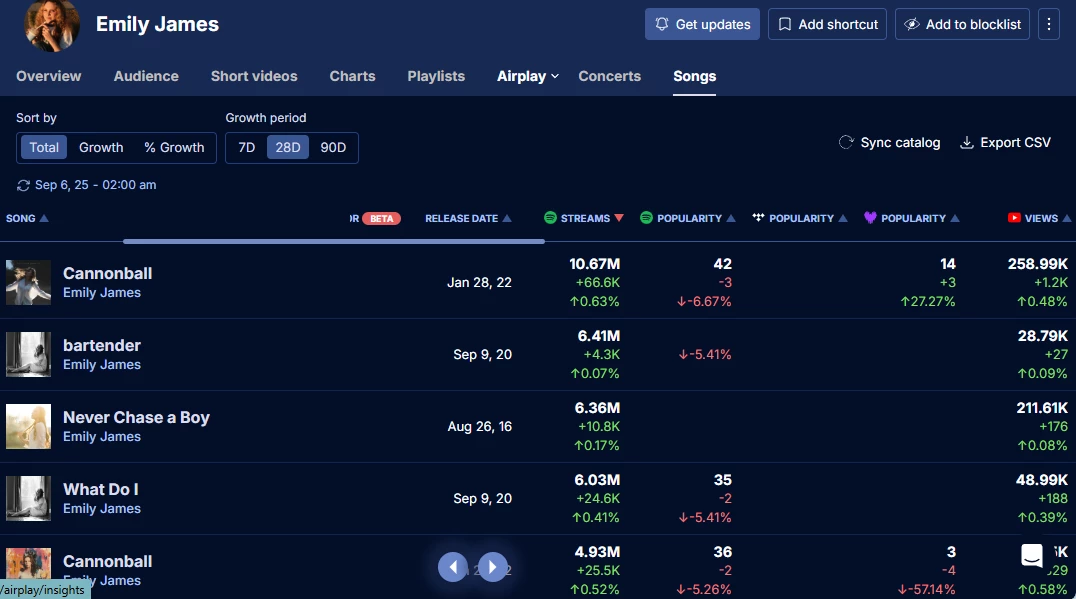The width and height of the screenshot is (1076, 599).
Task: Open Cannonball song title with 10.67M streams
Action: 108,273
